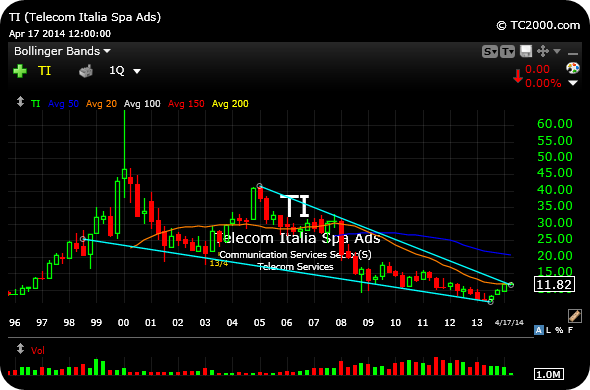This screenshot has height=390, width=590.
Task: Click the 08 year label on time axis
Action: point(341,323)
